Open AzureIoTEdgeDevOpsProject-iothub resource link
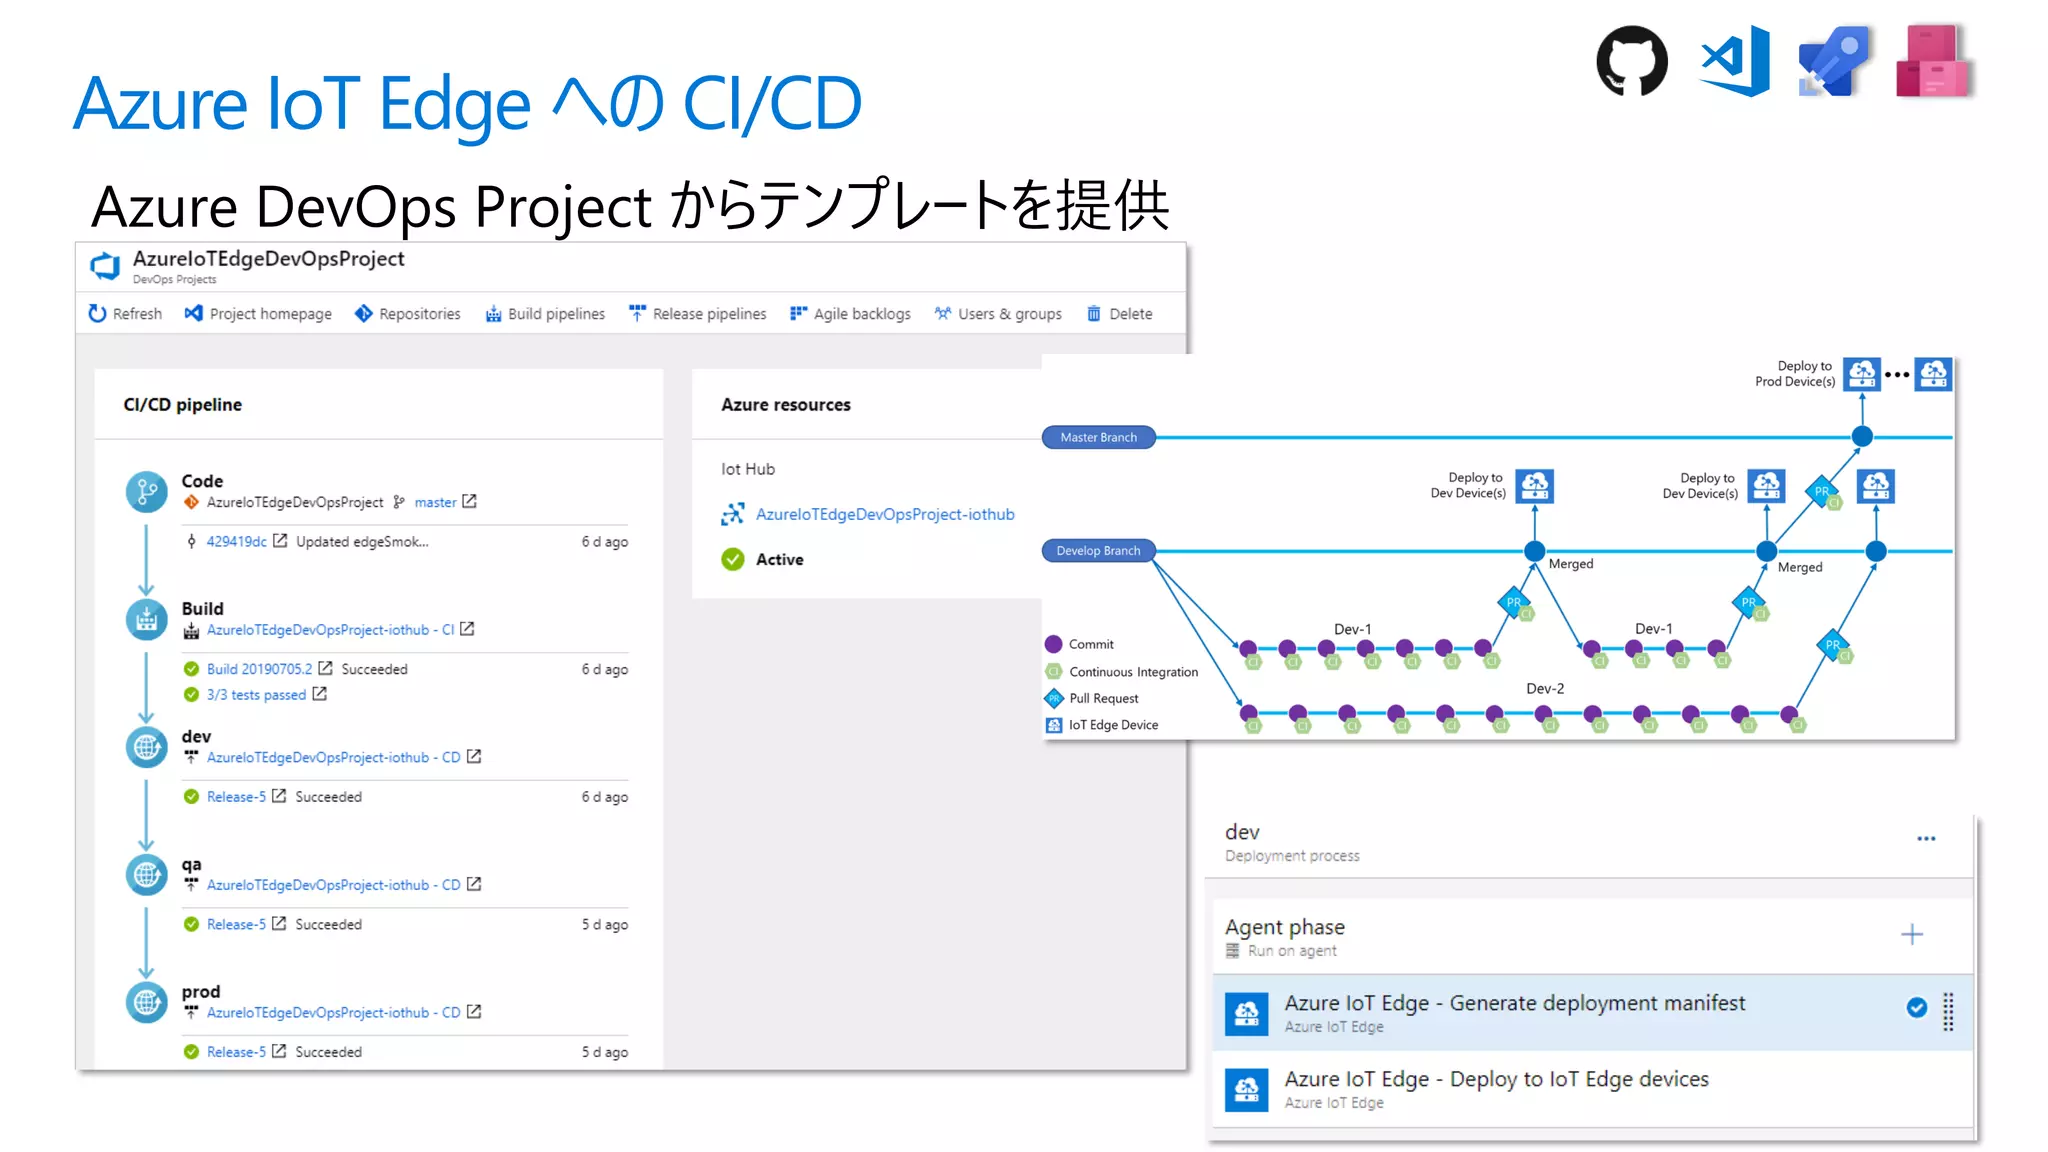This screenshot has height=1152, width=2048. coord(884,514)
